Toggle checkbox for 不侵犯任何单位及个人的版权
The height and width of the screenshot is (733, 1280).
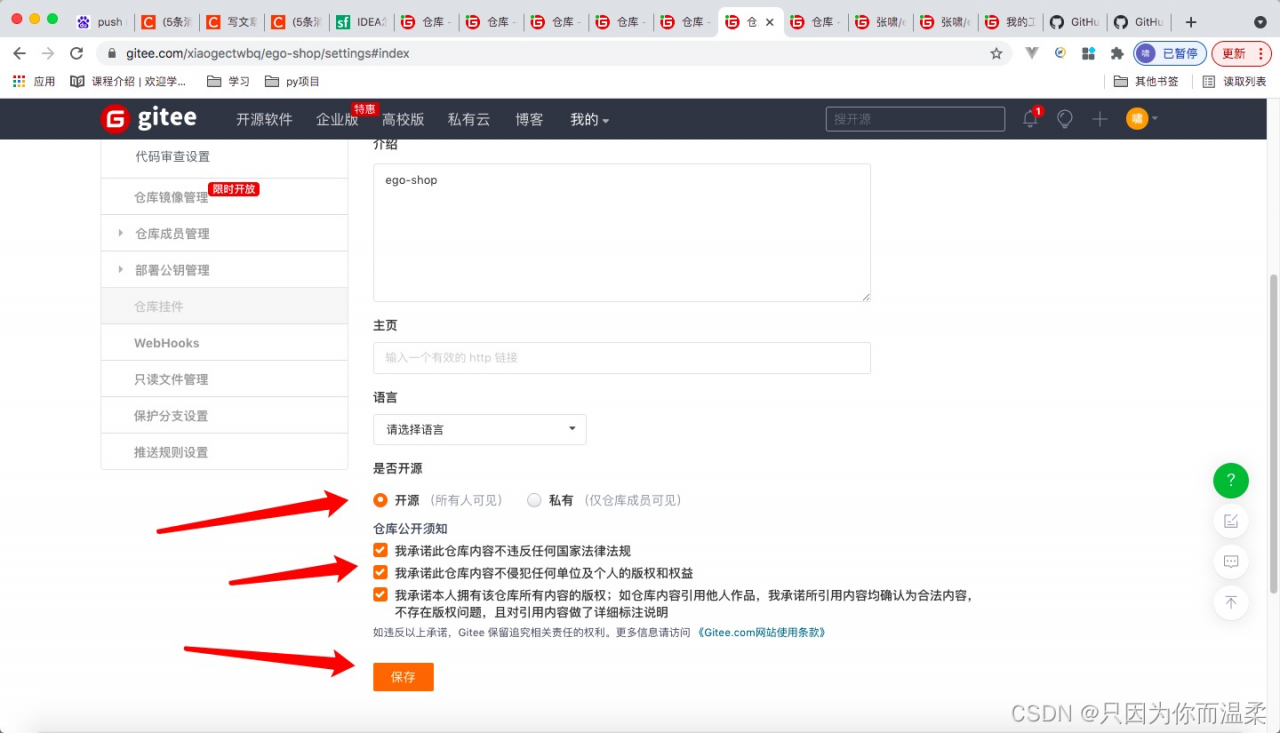[380, 573]
